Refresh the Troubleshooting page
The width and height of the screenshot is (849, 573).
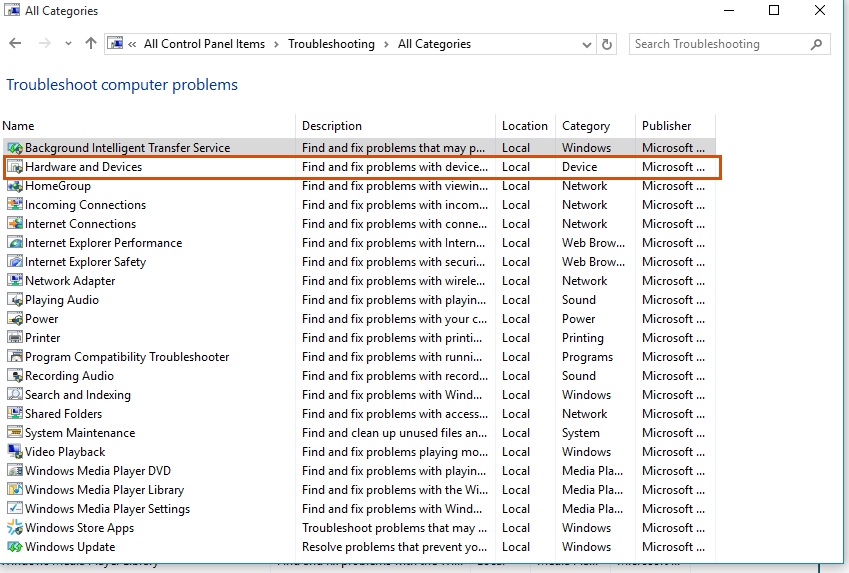(x=607, y=44)
